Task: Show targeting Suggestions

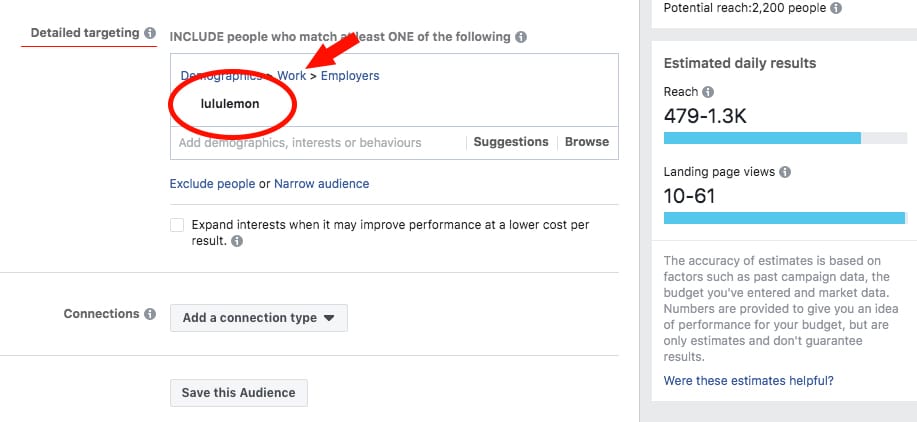Action: pyautogui.click(x=511, y=142)
